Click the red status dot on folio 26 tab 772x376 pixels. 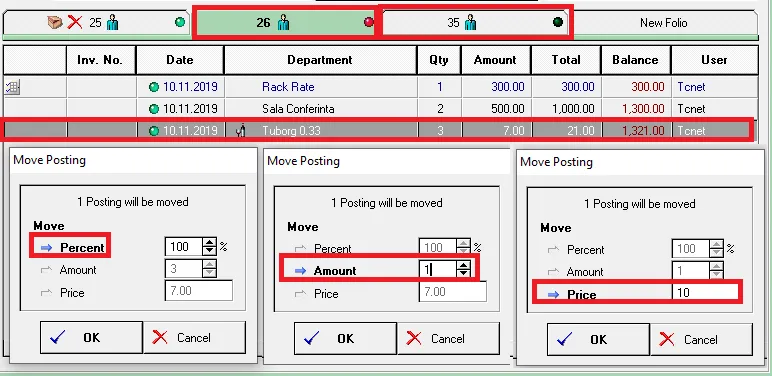pyautogui.click(x=368, y=22)
